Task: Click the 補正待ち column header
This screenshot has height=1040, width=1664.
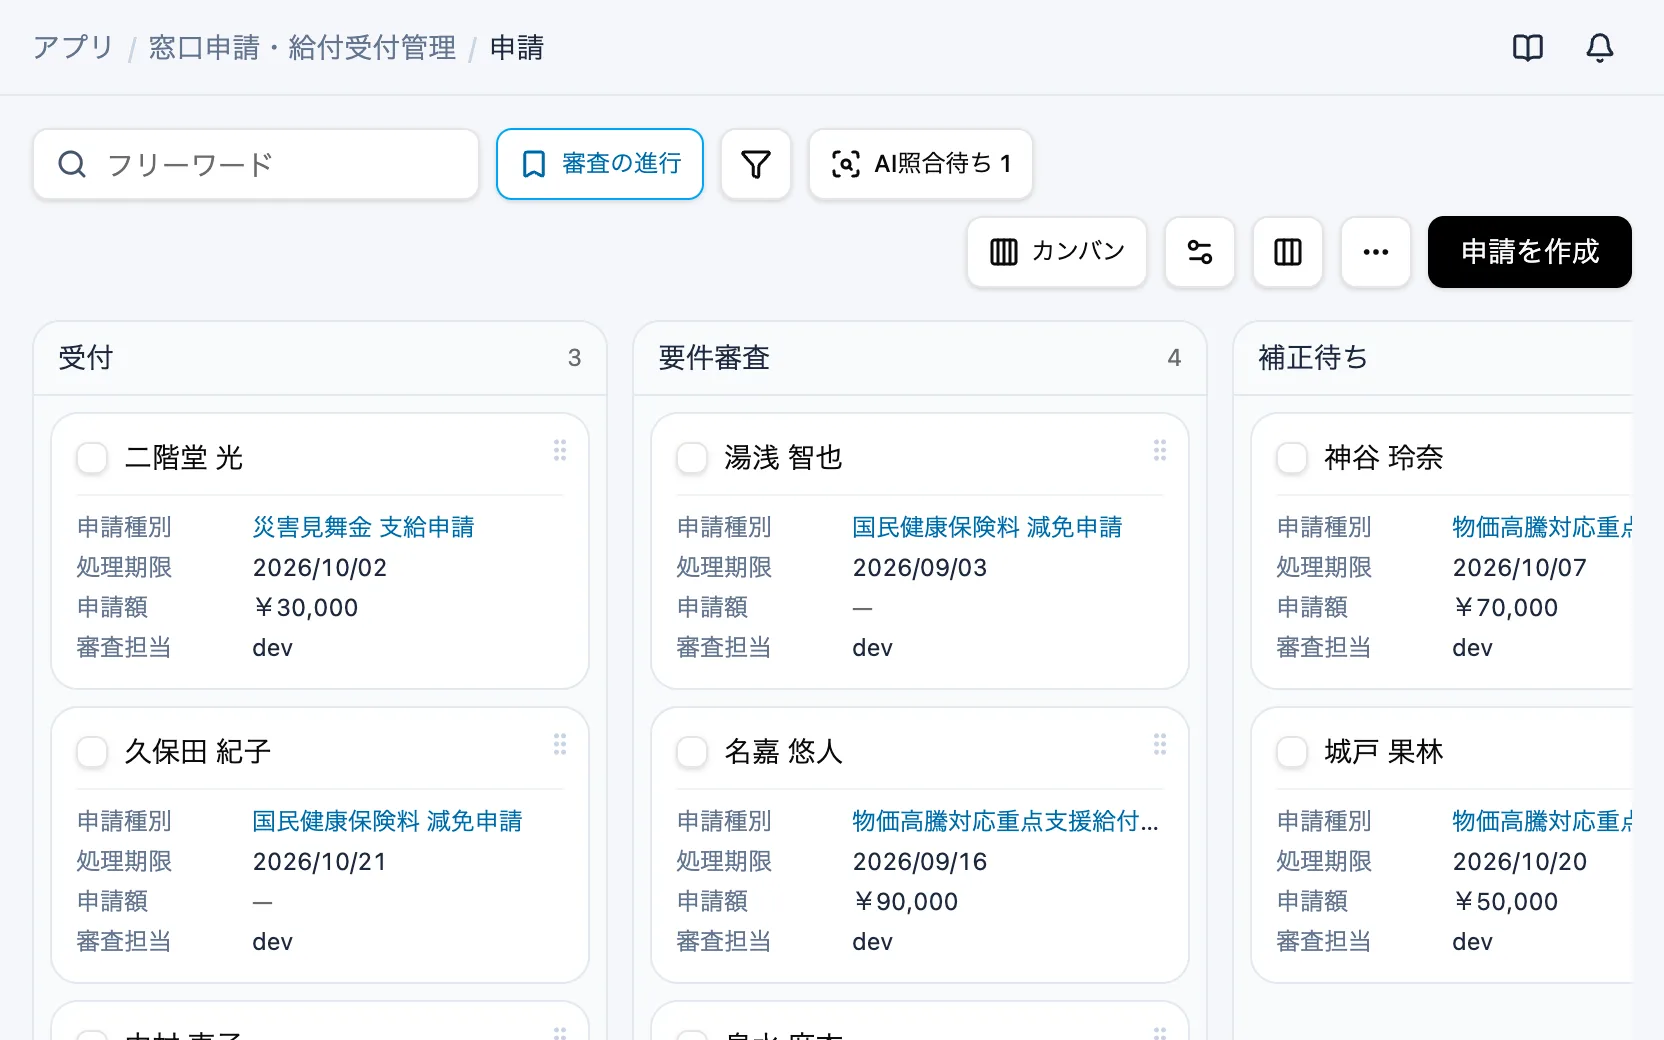Action: 1433,358
